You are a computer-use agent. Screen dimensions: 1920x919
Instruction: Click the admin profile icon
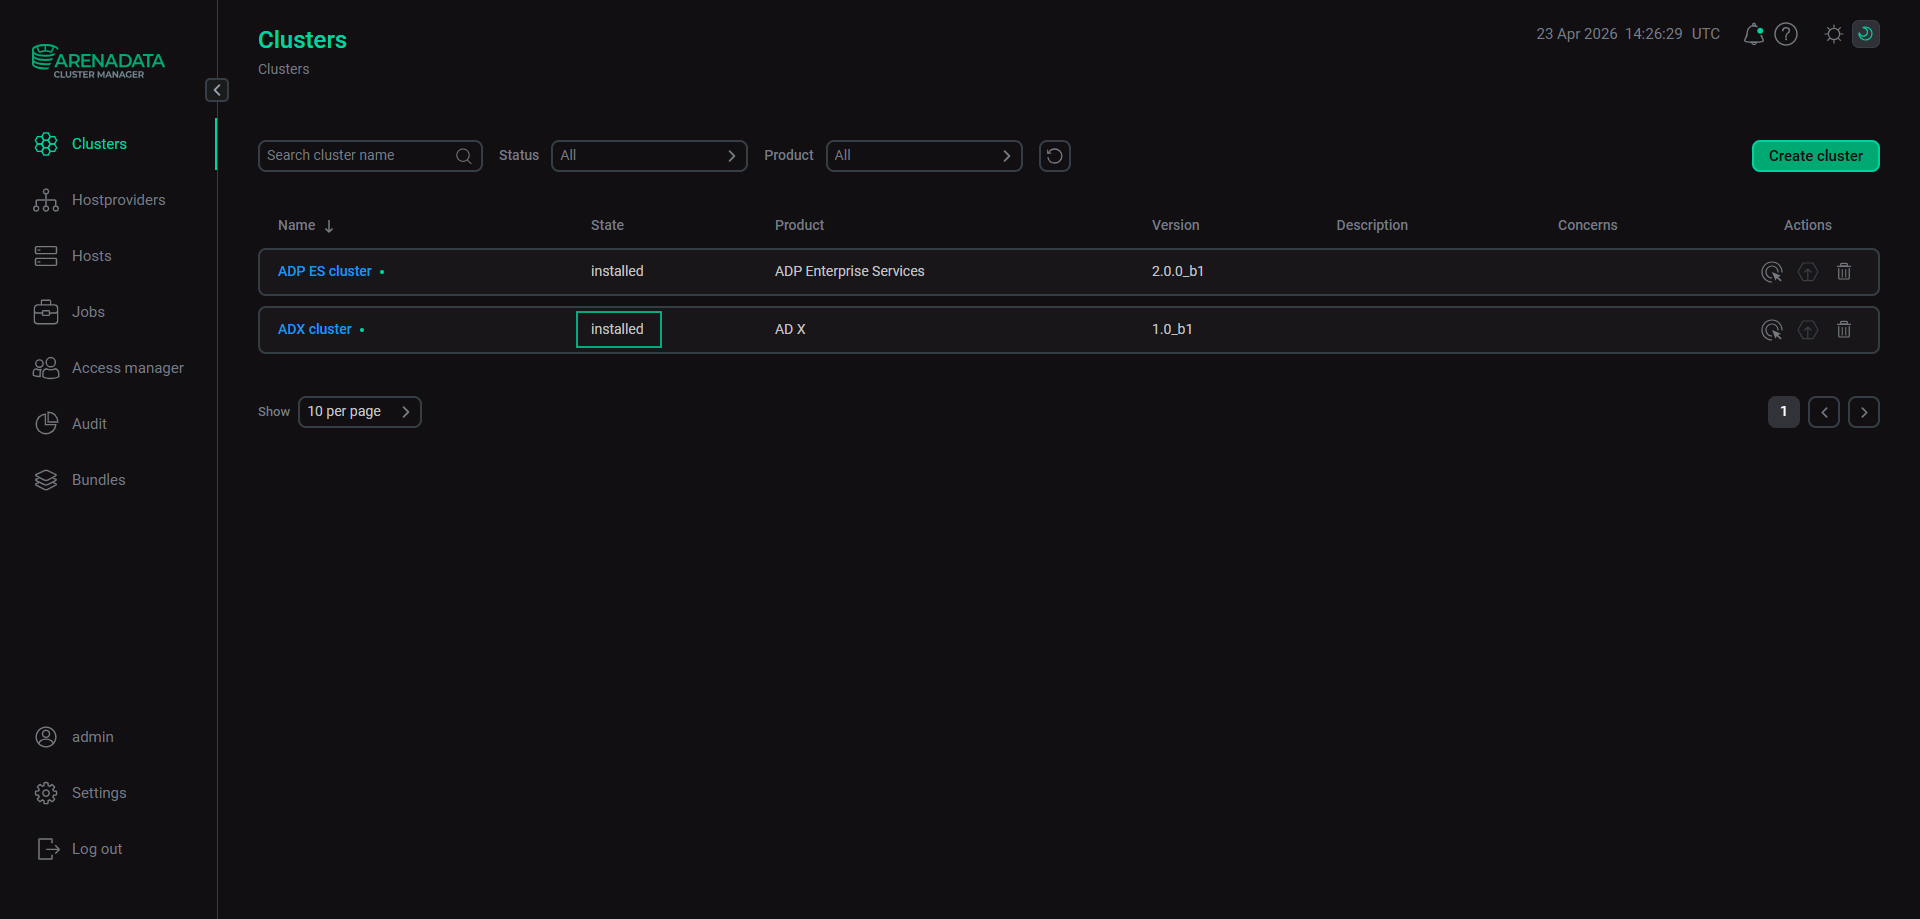coord(46,737)
